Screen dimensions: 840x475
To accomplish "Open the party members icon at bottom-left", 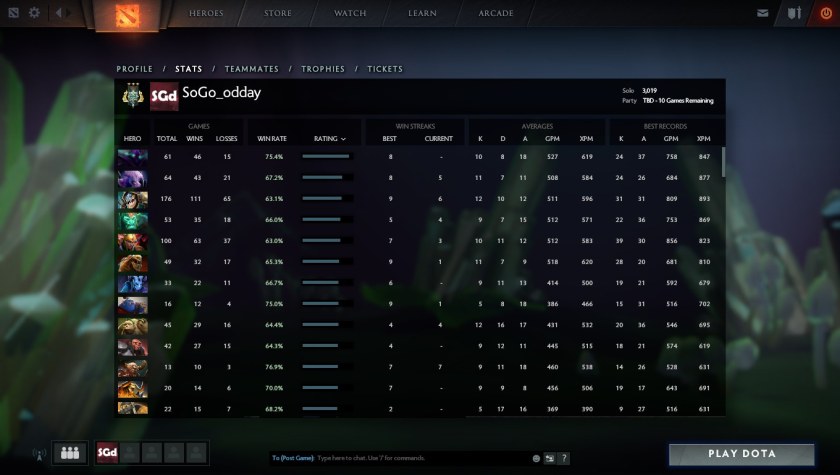I will pos(70,453).
